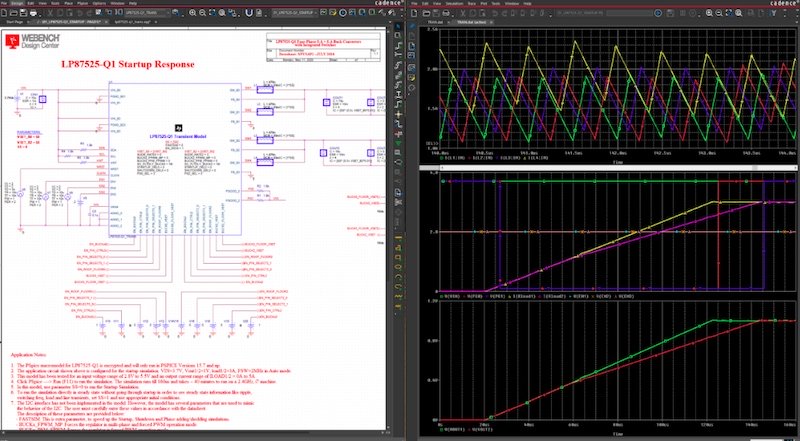Screen dimensions: 800x441
Task: Click the LP87525-Q1 Startup Response title text
Action: [x=128, y=65]
